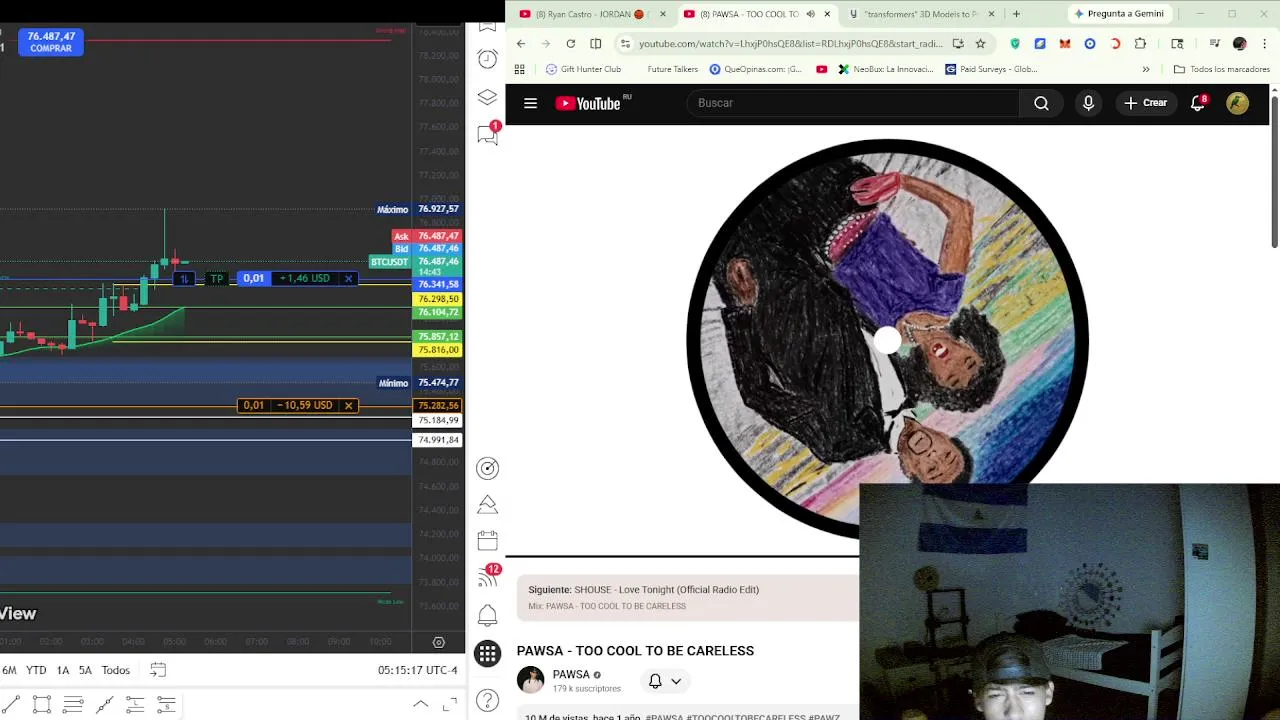Open the browser extensions puzzle icon

[1140, 43]
